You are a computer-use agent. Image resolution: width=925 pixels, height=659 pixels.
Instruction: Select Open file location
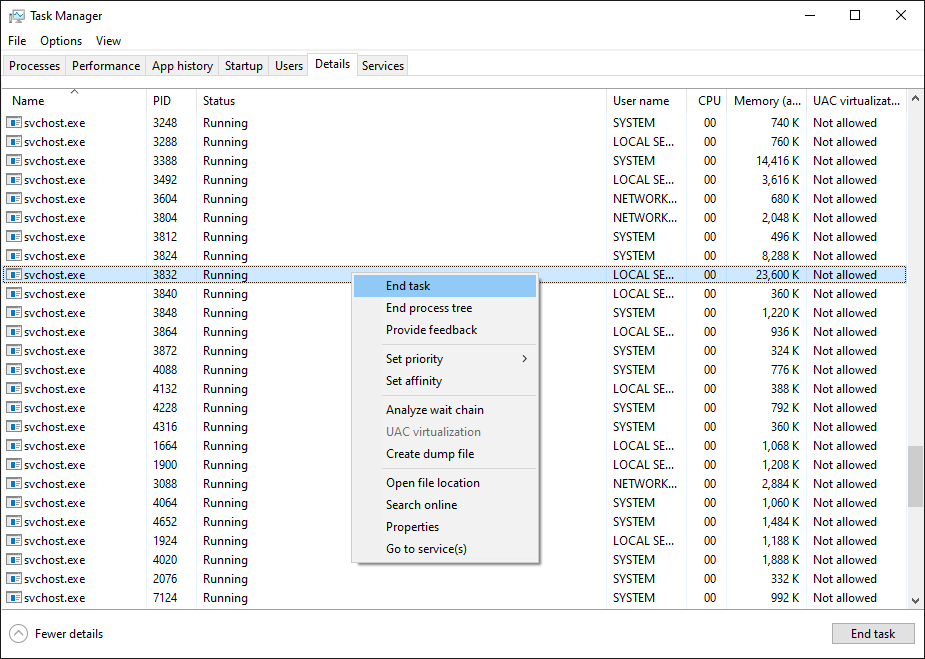445,483
